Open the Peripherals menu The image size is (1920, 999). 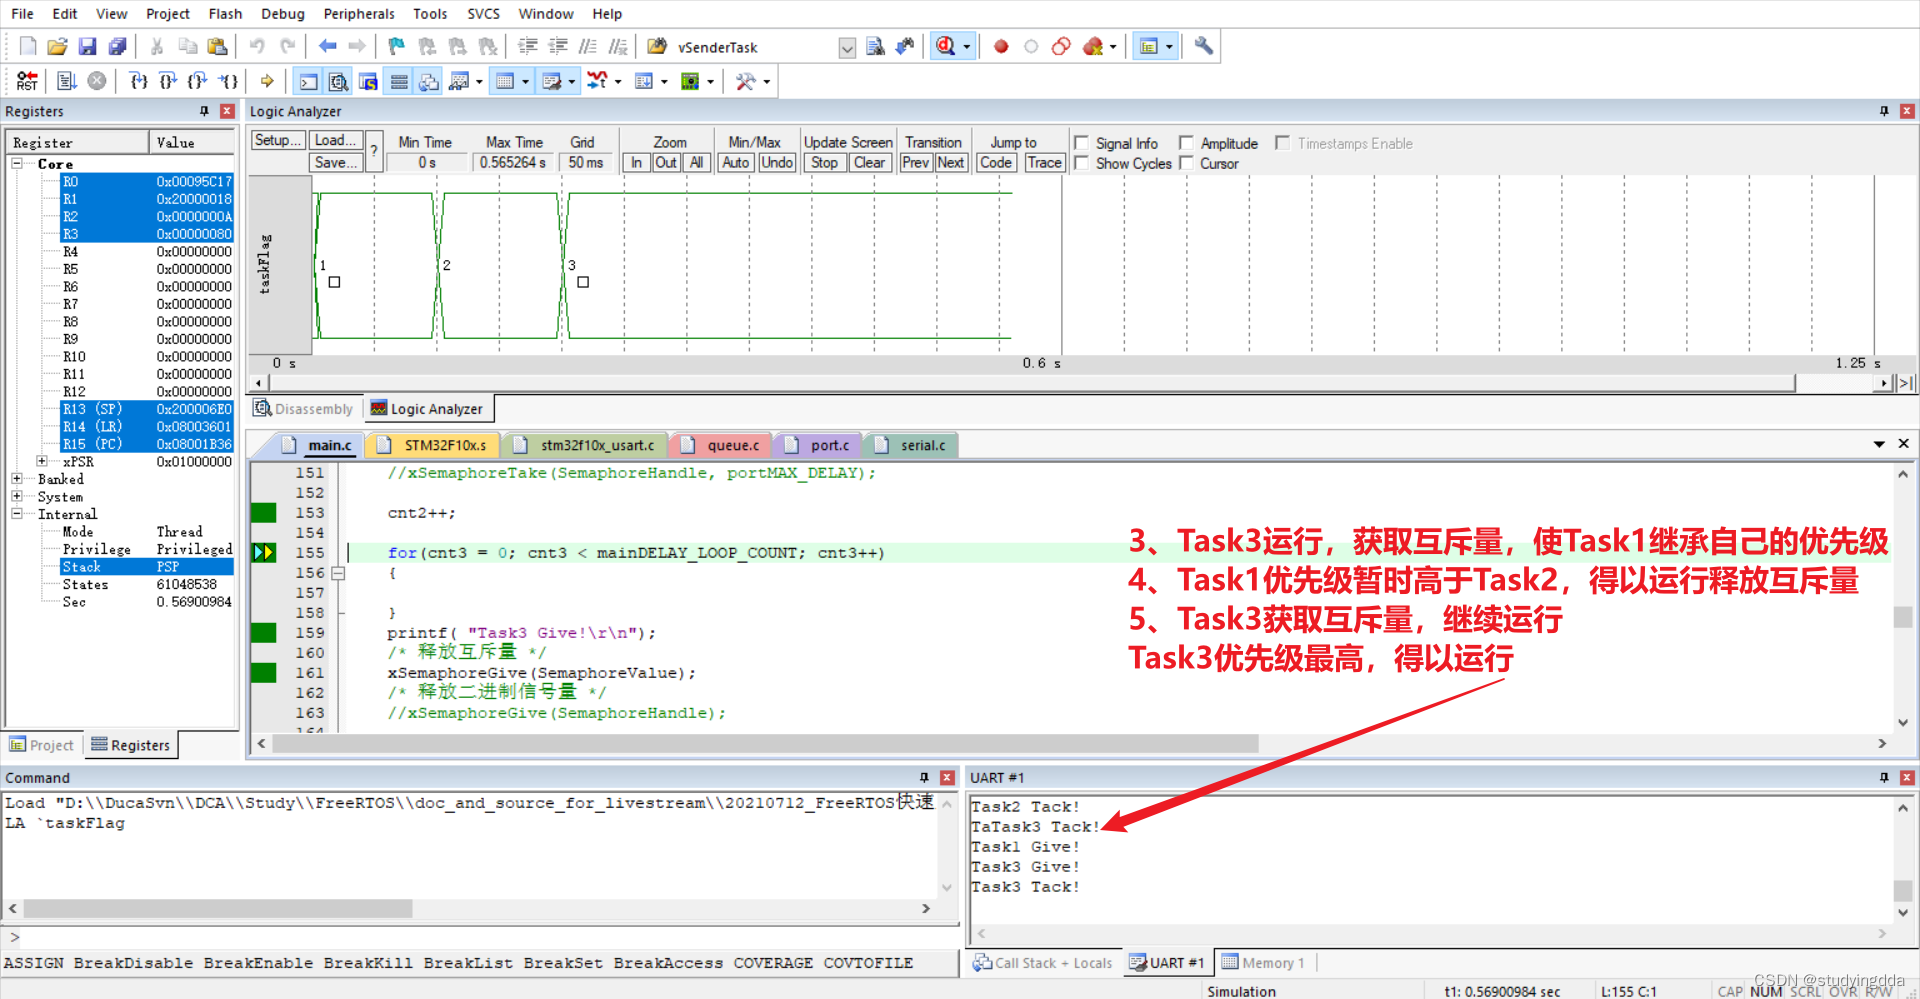tap(359, 14)
